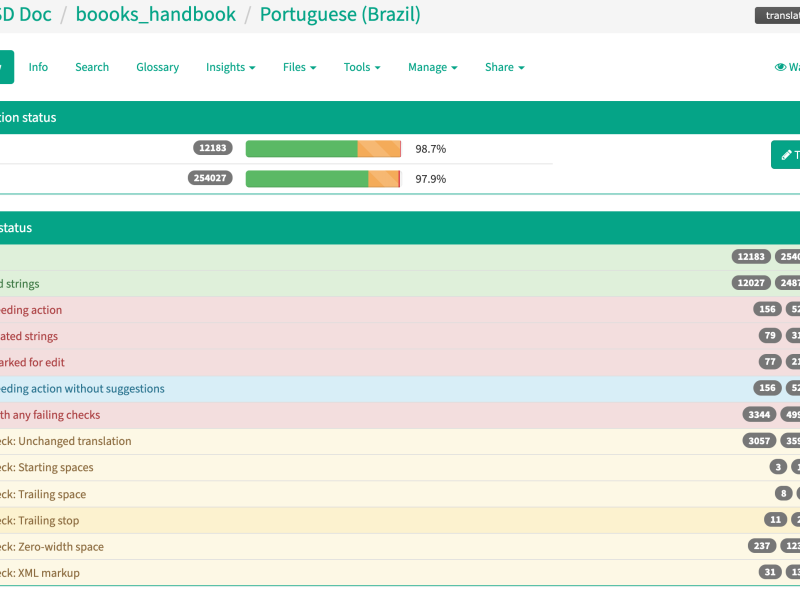
Task: Click the 11 trailing stop badge
Action: click(776, 520)
